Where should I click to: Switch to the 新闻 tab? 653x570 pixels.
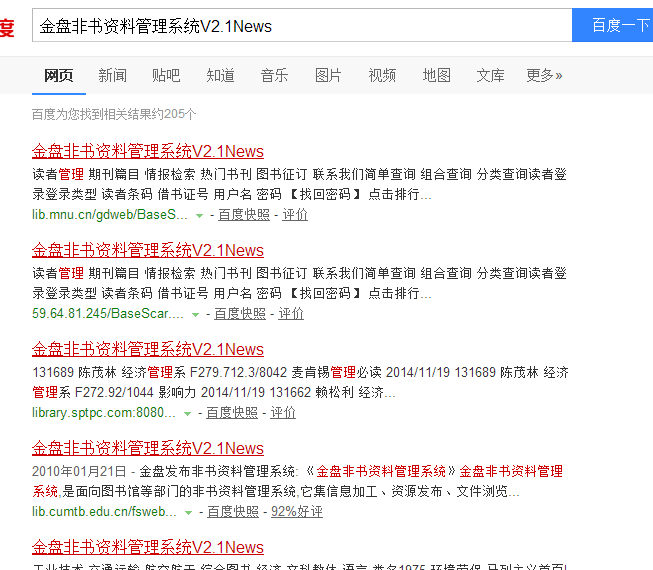112,75
